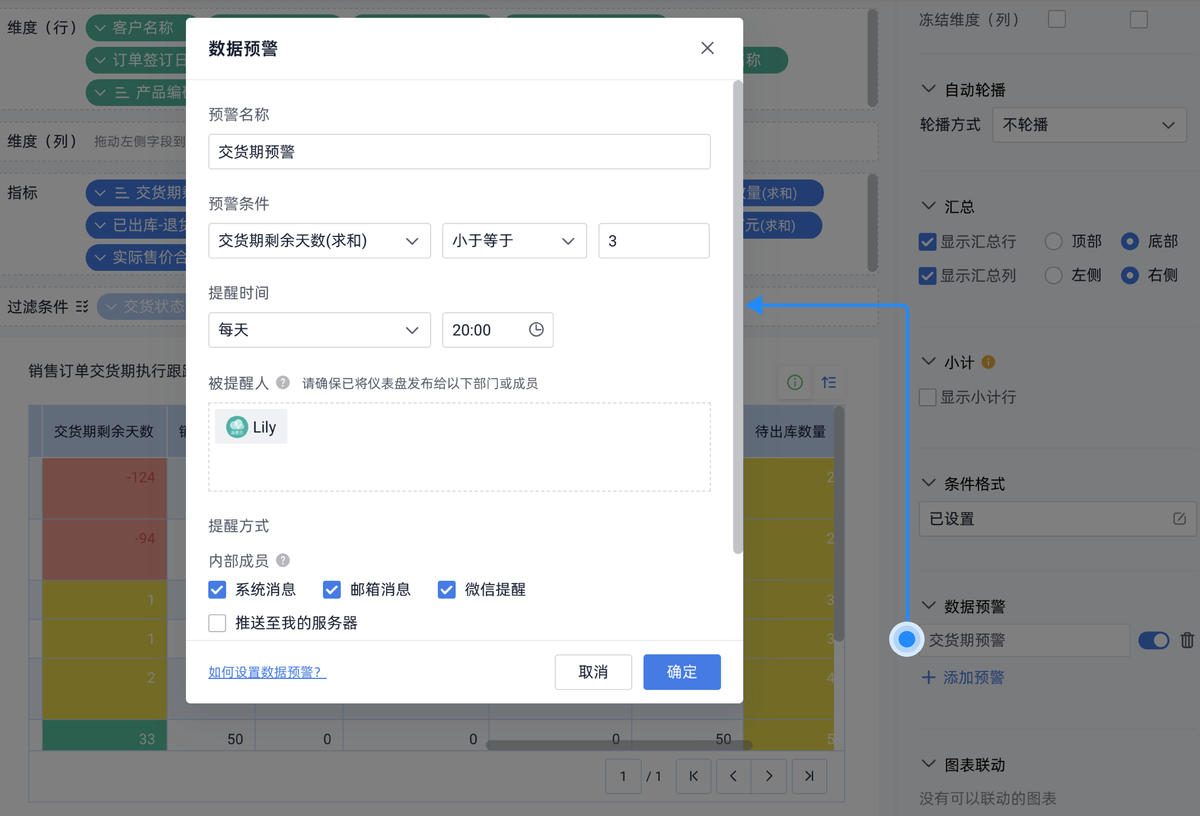Click the orange info icon beside 小计
Image resolution: width=1200 pixels, height=816 pixels.
(x=990, y=361)
